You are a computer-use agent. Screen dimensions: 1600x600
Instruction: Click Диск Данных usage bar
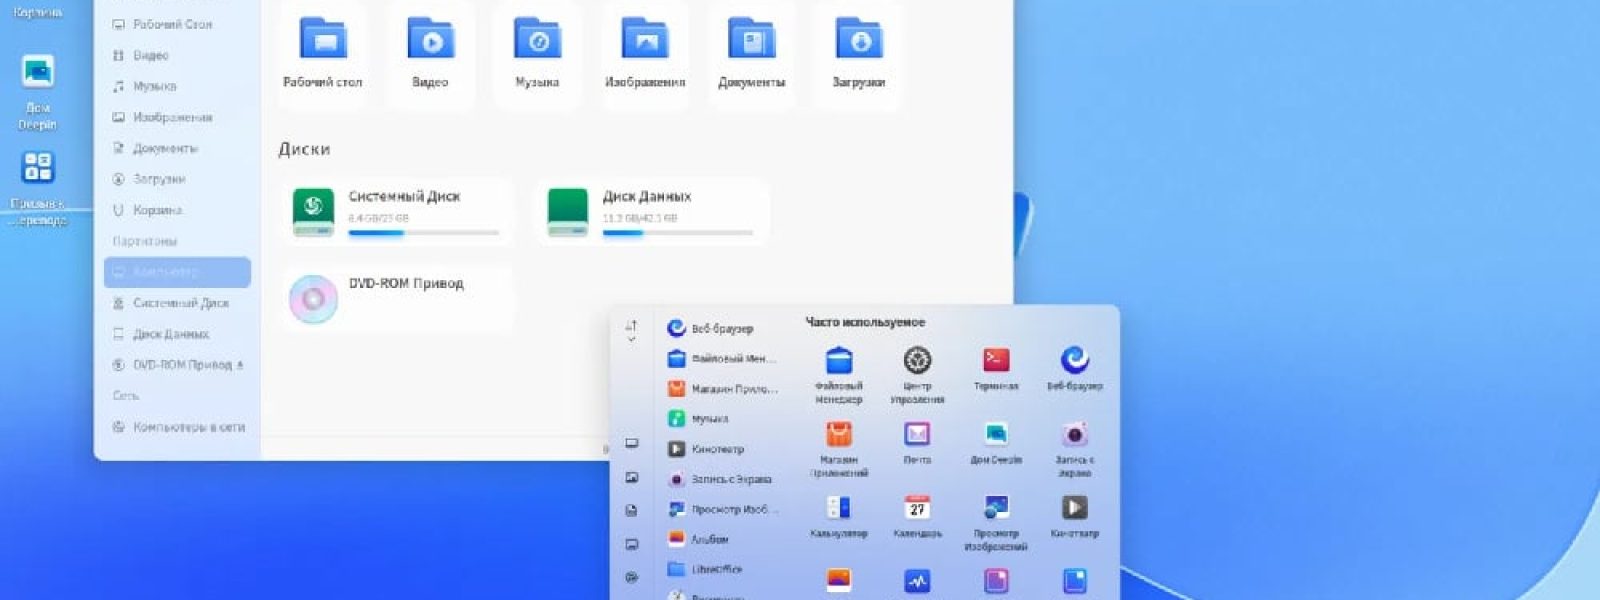[678, 233]
